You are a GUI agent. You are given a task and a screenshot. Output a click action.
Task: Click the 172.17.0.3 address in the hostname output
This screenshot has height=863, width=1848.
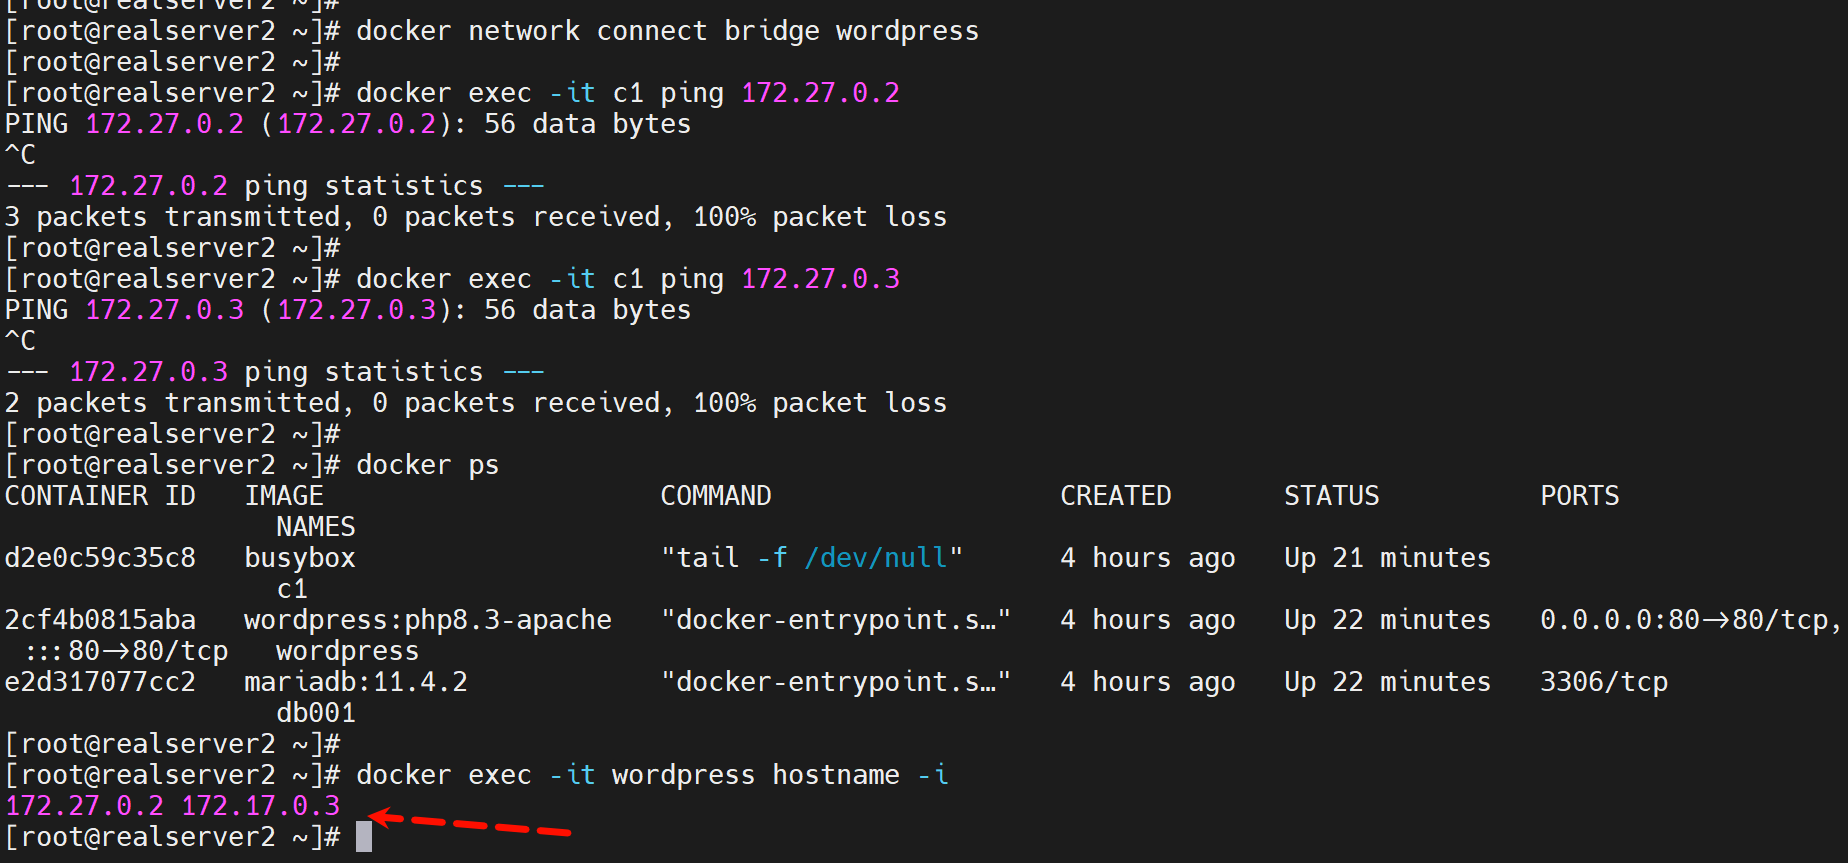(x=260, y=806)
